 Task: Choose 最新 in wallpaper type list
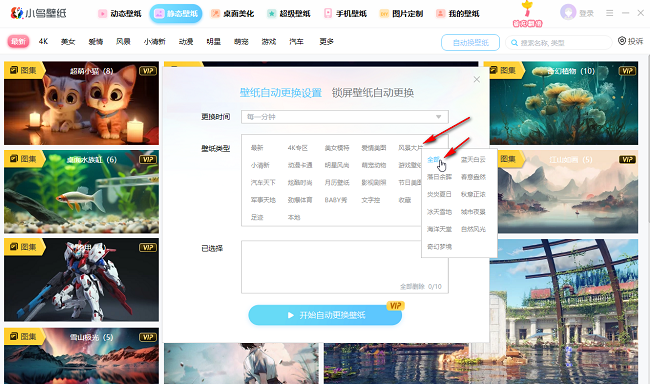pos(257,148)
